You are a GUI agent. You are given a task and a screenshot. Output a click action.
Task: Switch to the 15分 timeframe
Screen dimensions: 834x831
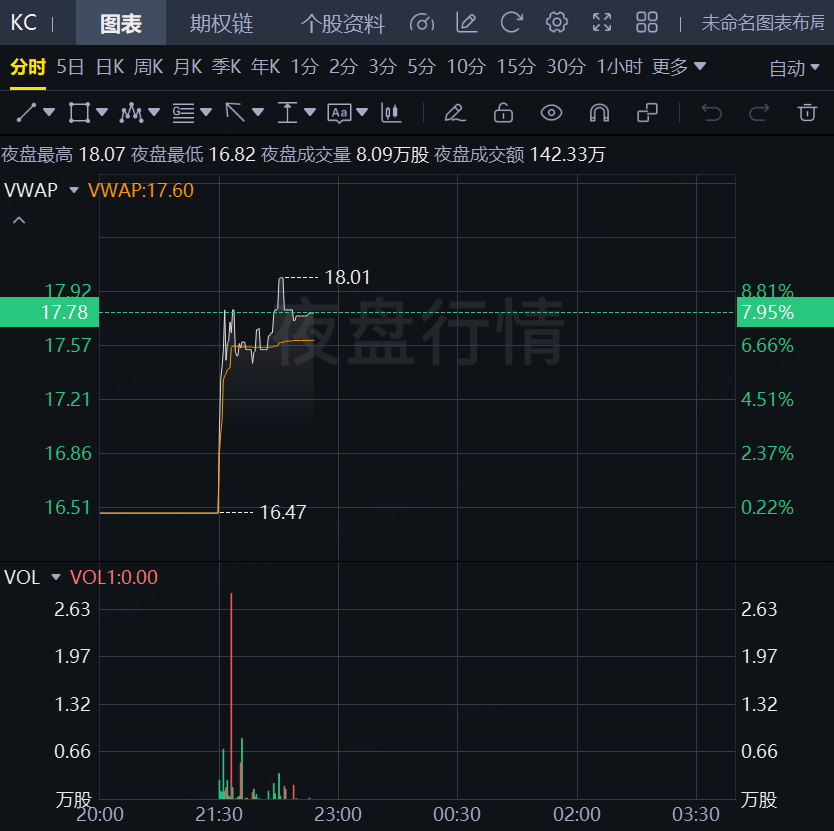coord(516,67)
